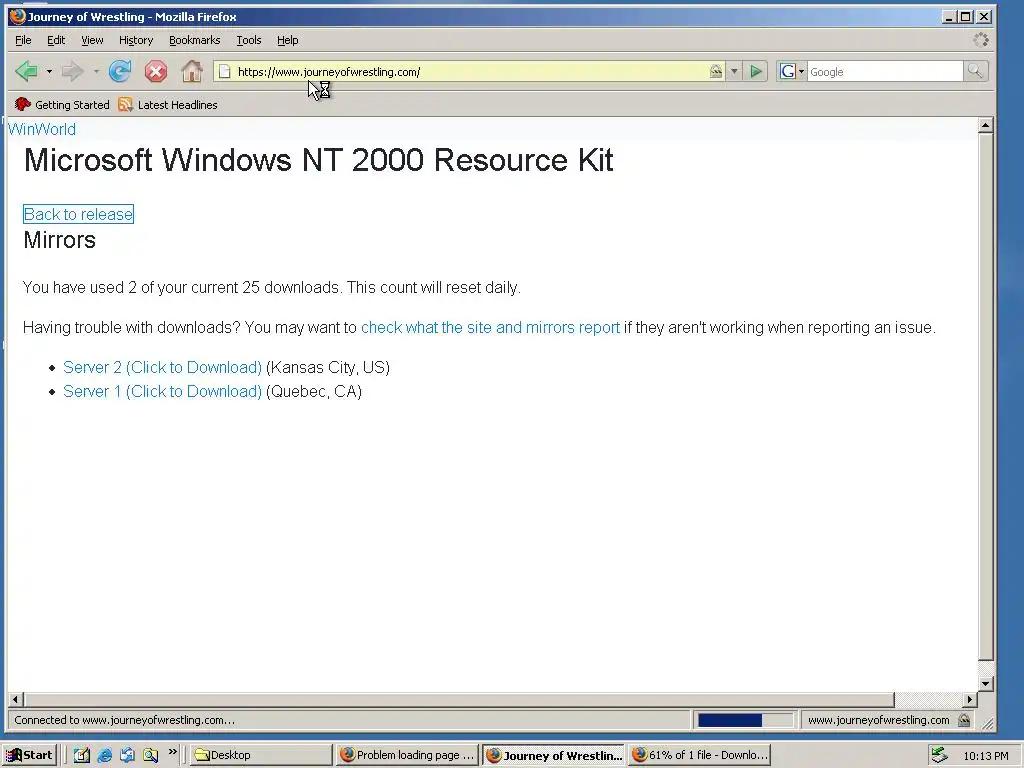Screen dimensions: 1024x768
Task: Switch to Problem loading page window
Action: [x=408, y=755]
